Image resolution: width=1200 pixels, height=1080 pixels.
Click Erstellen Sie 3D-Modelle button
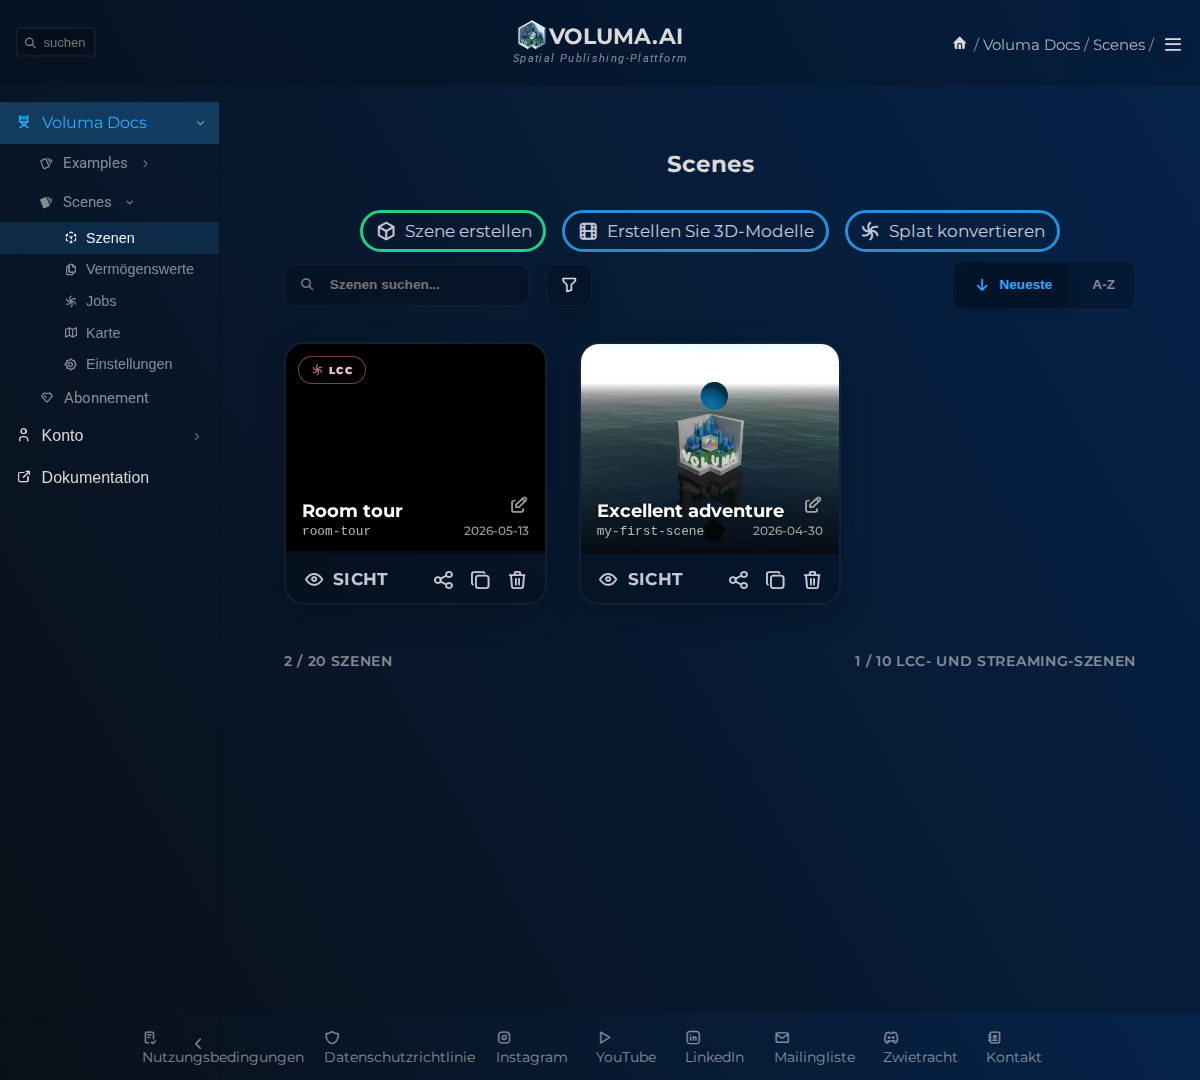click(x=695, y=231)
